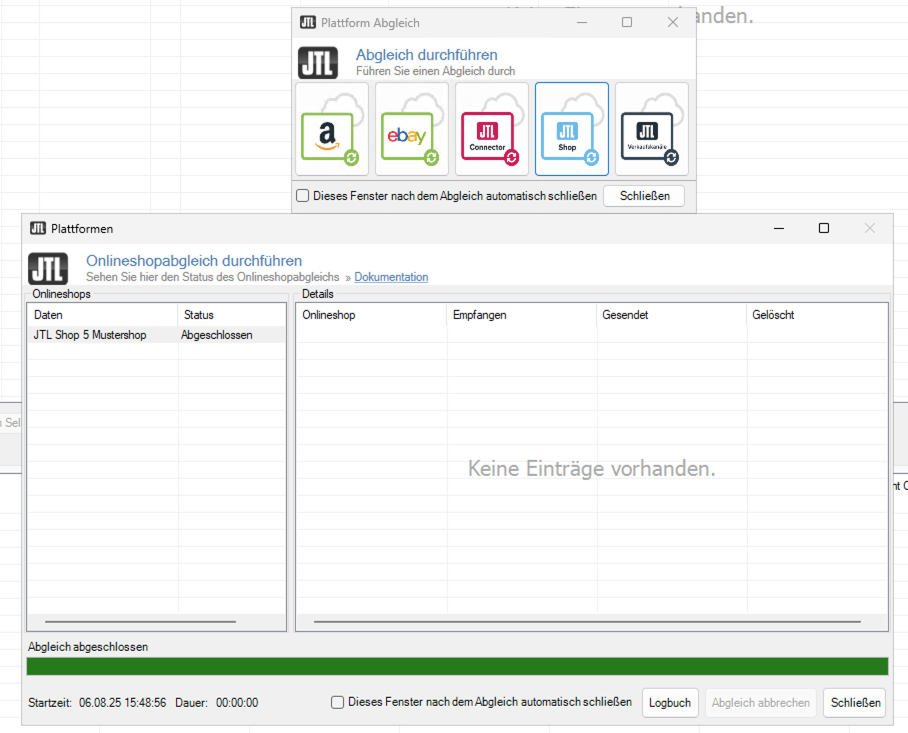Minimize the Plattform Abgleich window
908x733 pixels.
(x=582, y=23)
